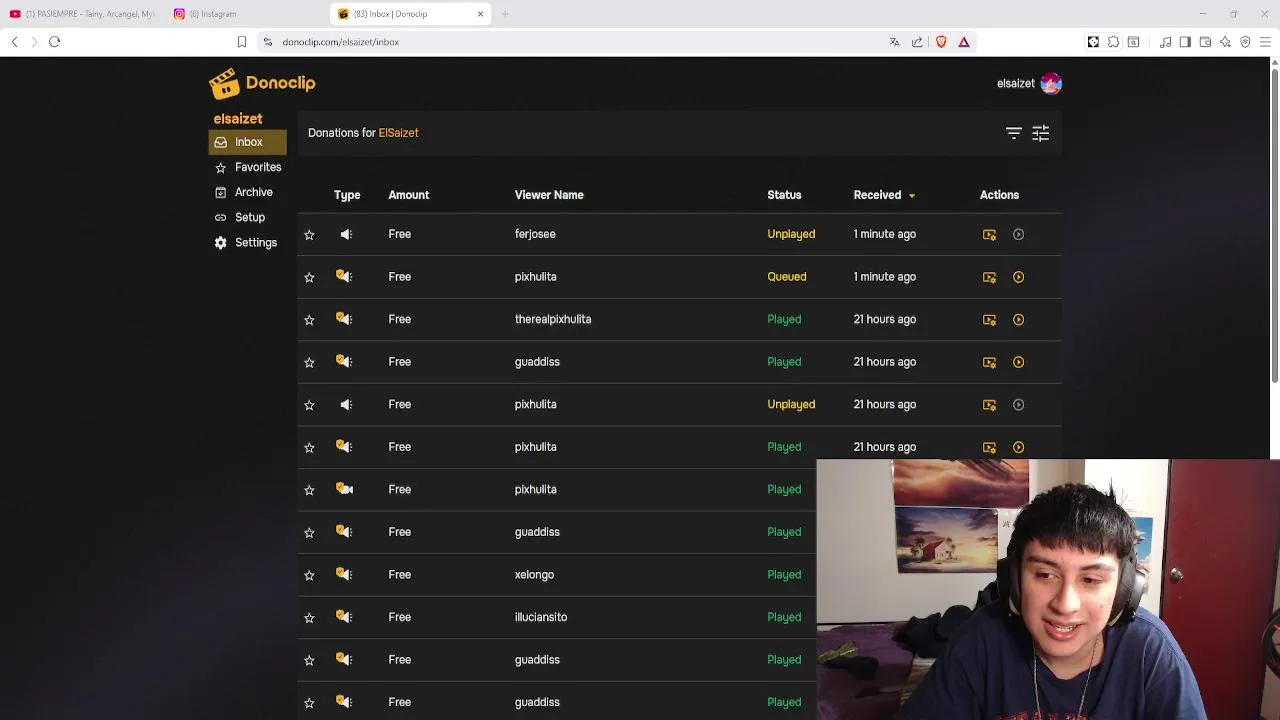Screen dimensions: 1280x720
Task: Click the therealpixhulita viewer name
Action: (x=553, y=319)
